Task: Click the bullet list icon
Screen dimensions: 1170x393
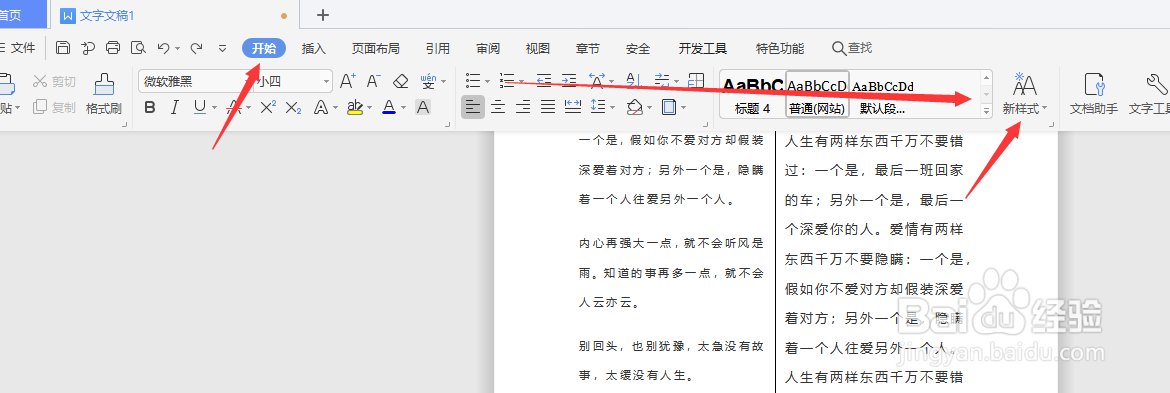Action: [x=472, y=81]
